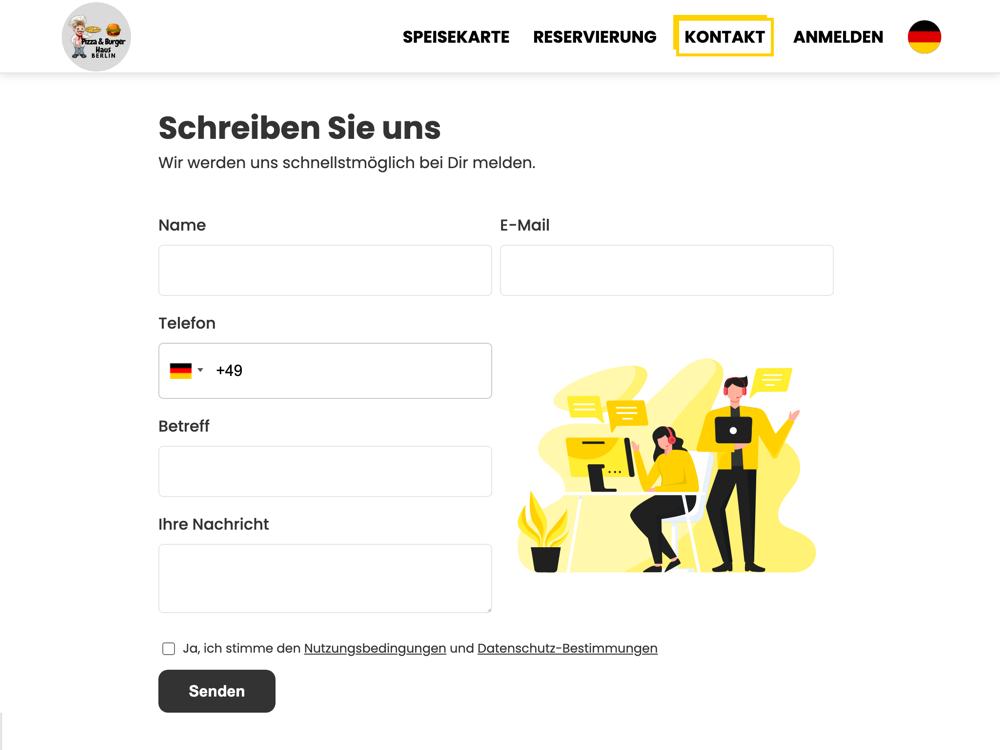The width and height of the screenshot is (1000, 750).
Task: Focus the E-Mail input field
Action: click(666, 270)
